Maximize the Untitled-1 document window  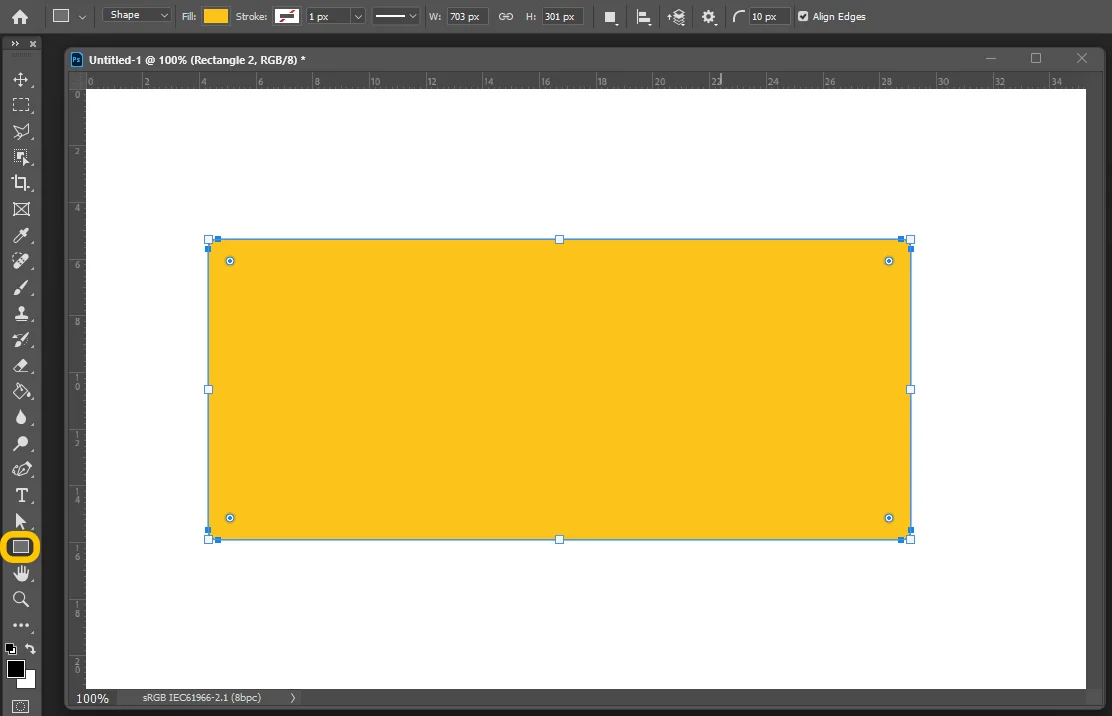tap(1036, 58)
